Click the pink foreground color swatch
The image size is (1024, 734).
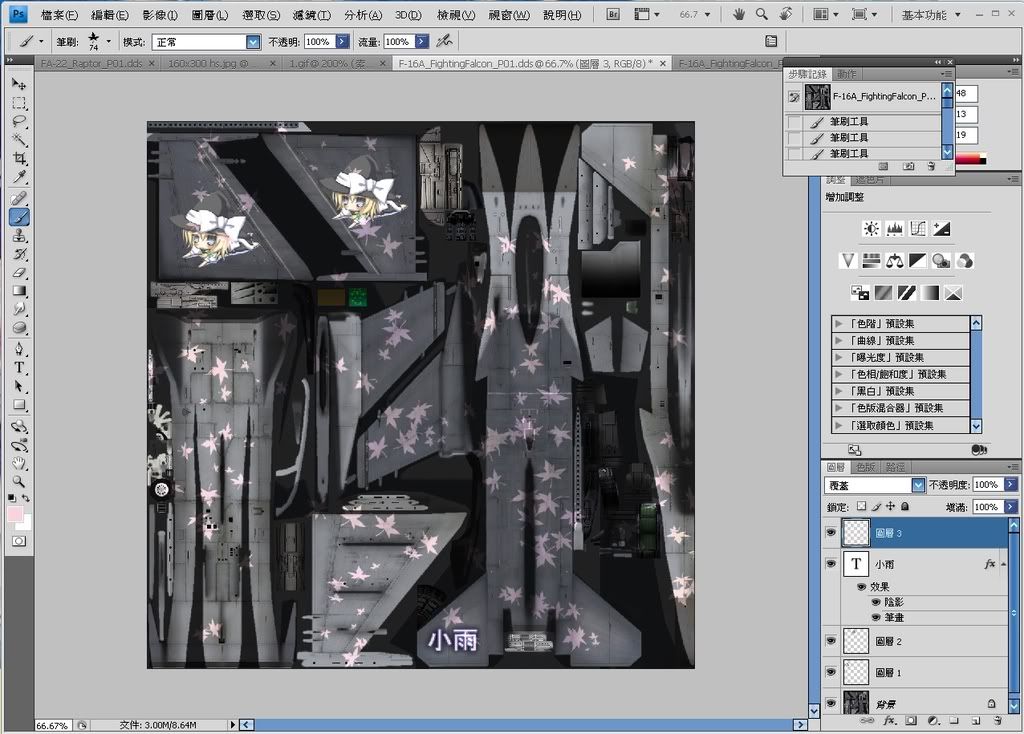15,513
